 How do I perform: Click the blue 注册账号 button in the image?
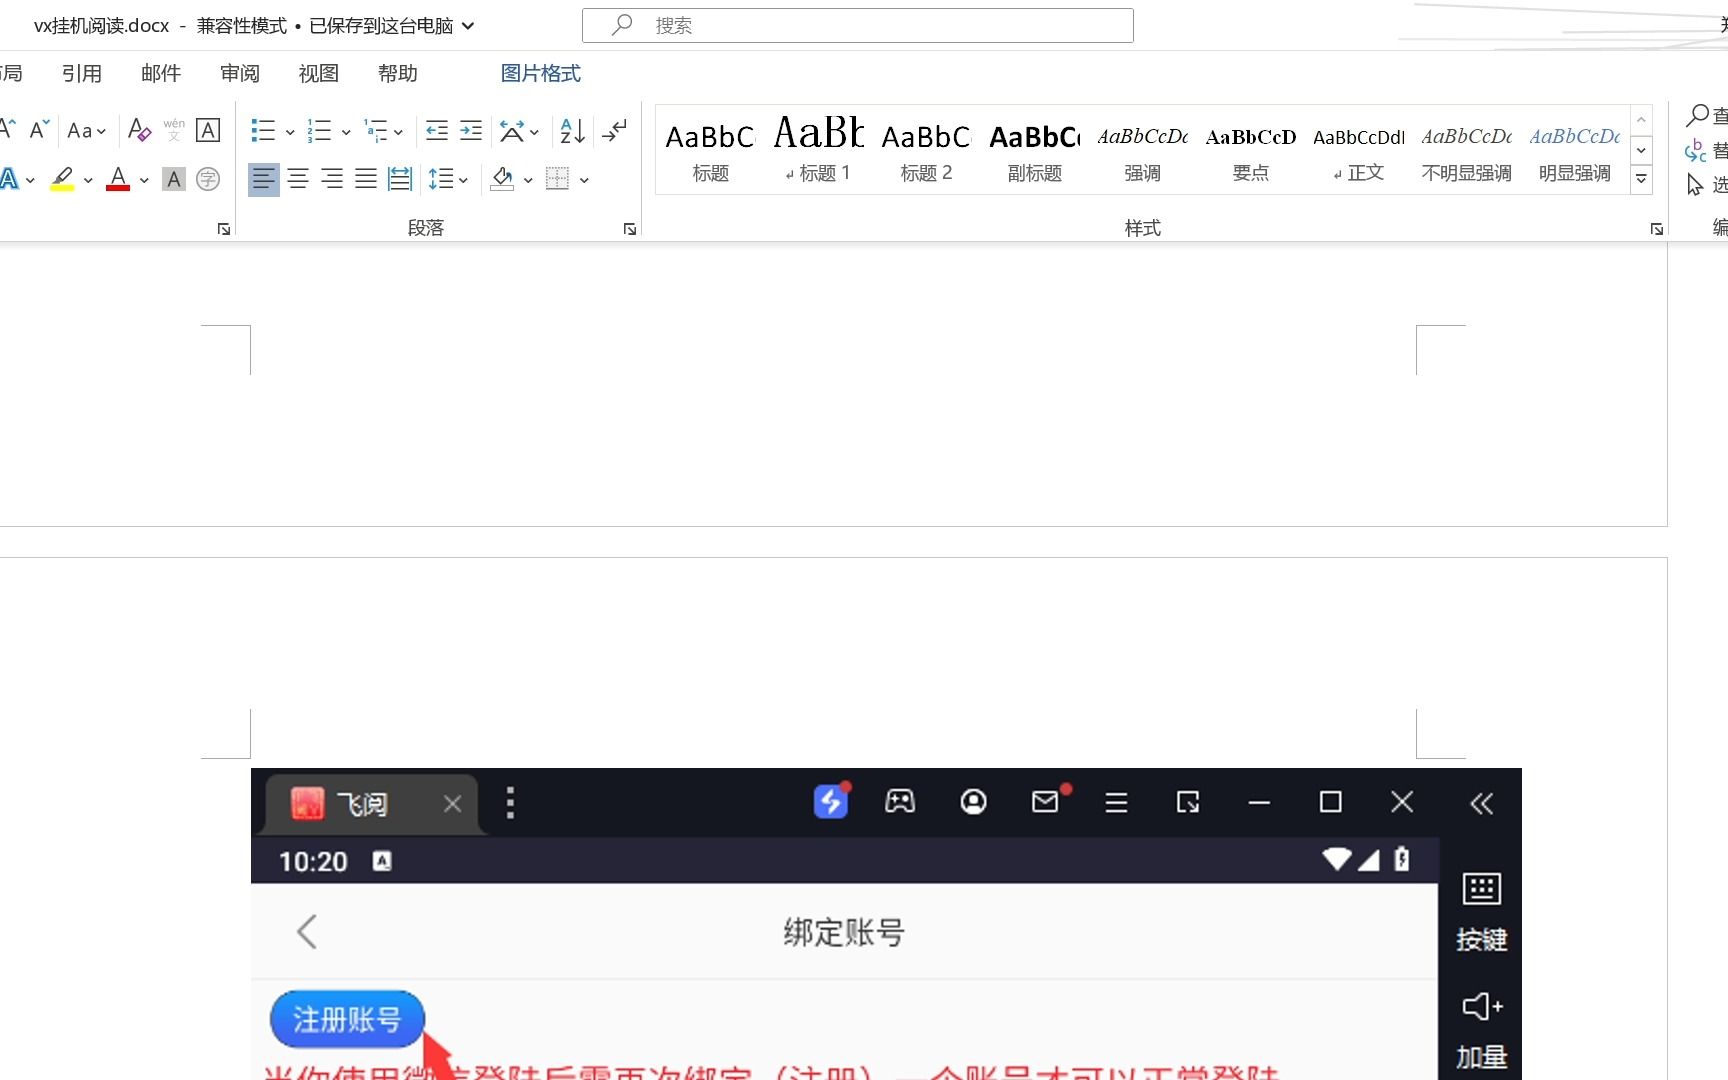[347, 1019]
